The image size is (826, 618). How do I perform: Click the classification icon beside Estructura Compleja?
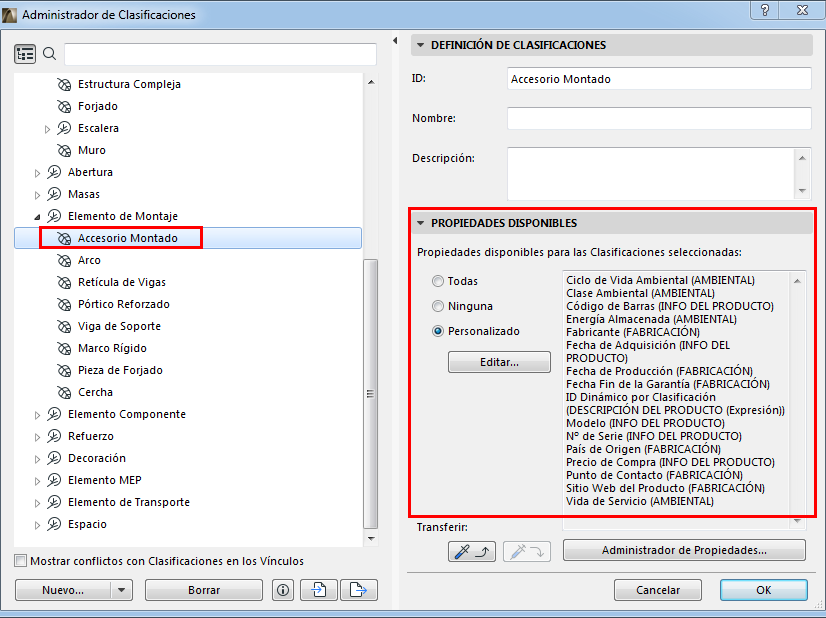coord(64,84)
